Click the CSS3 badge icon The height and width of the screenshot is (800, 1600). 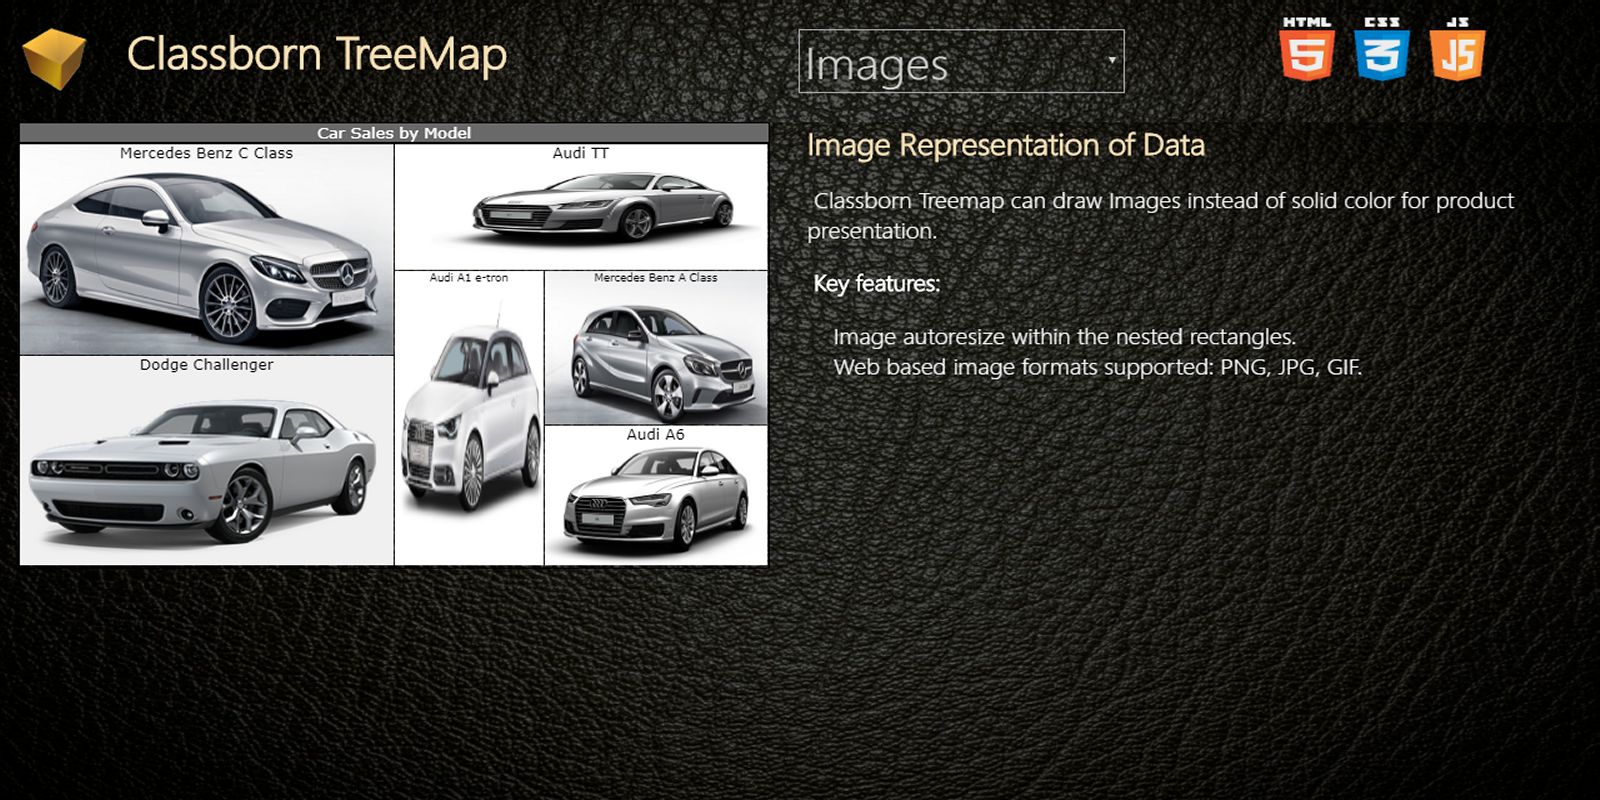click(1382, 50)
